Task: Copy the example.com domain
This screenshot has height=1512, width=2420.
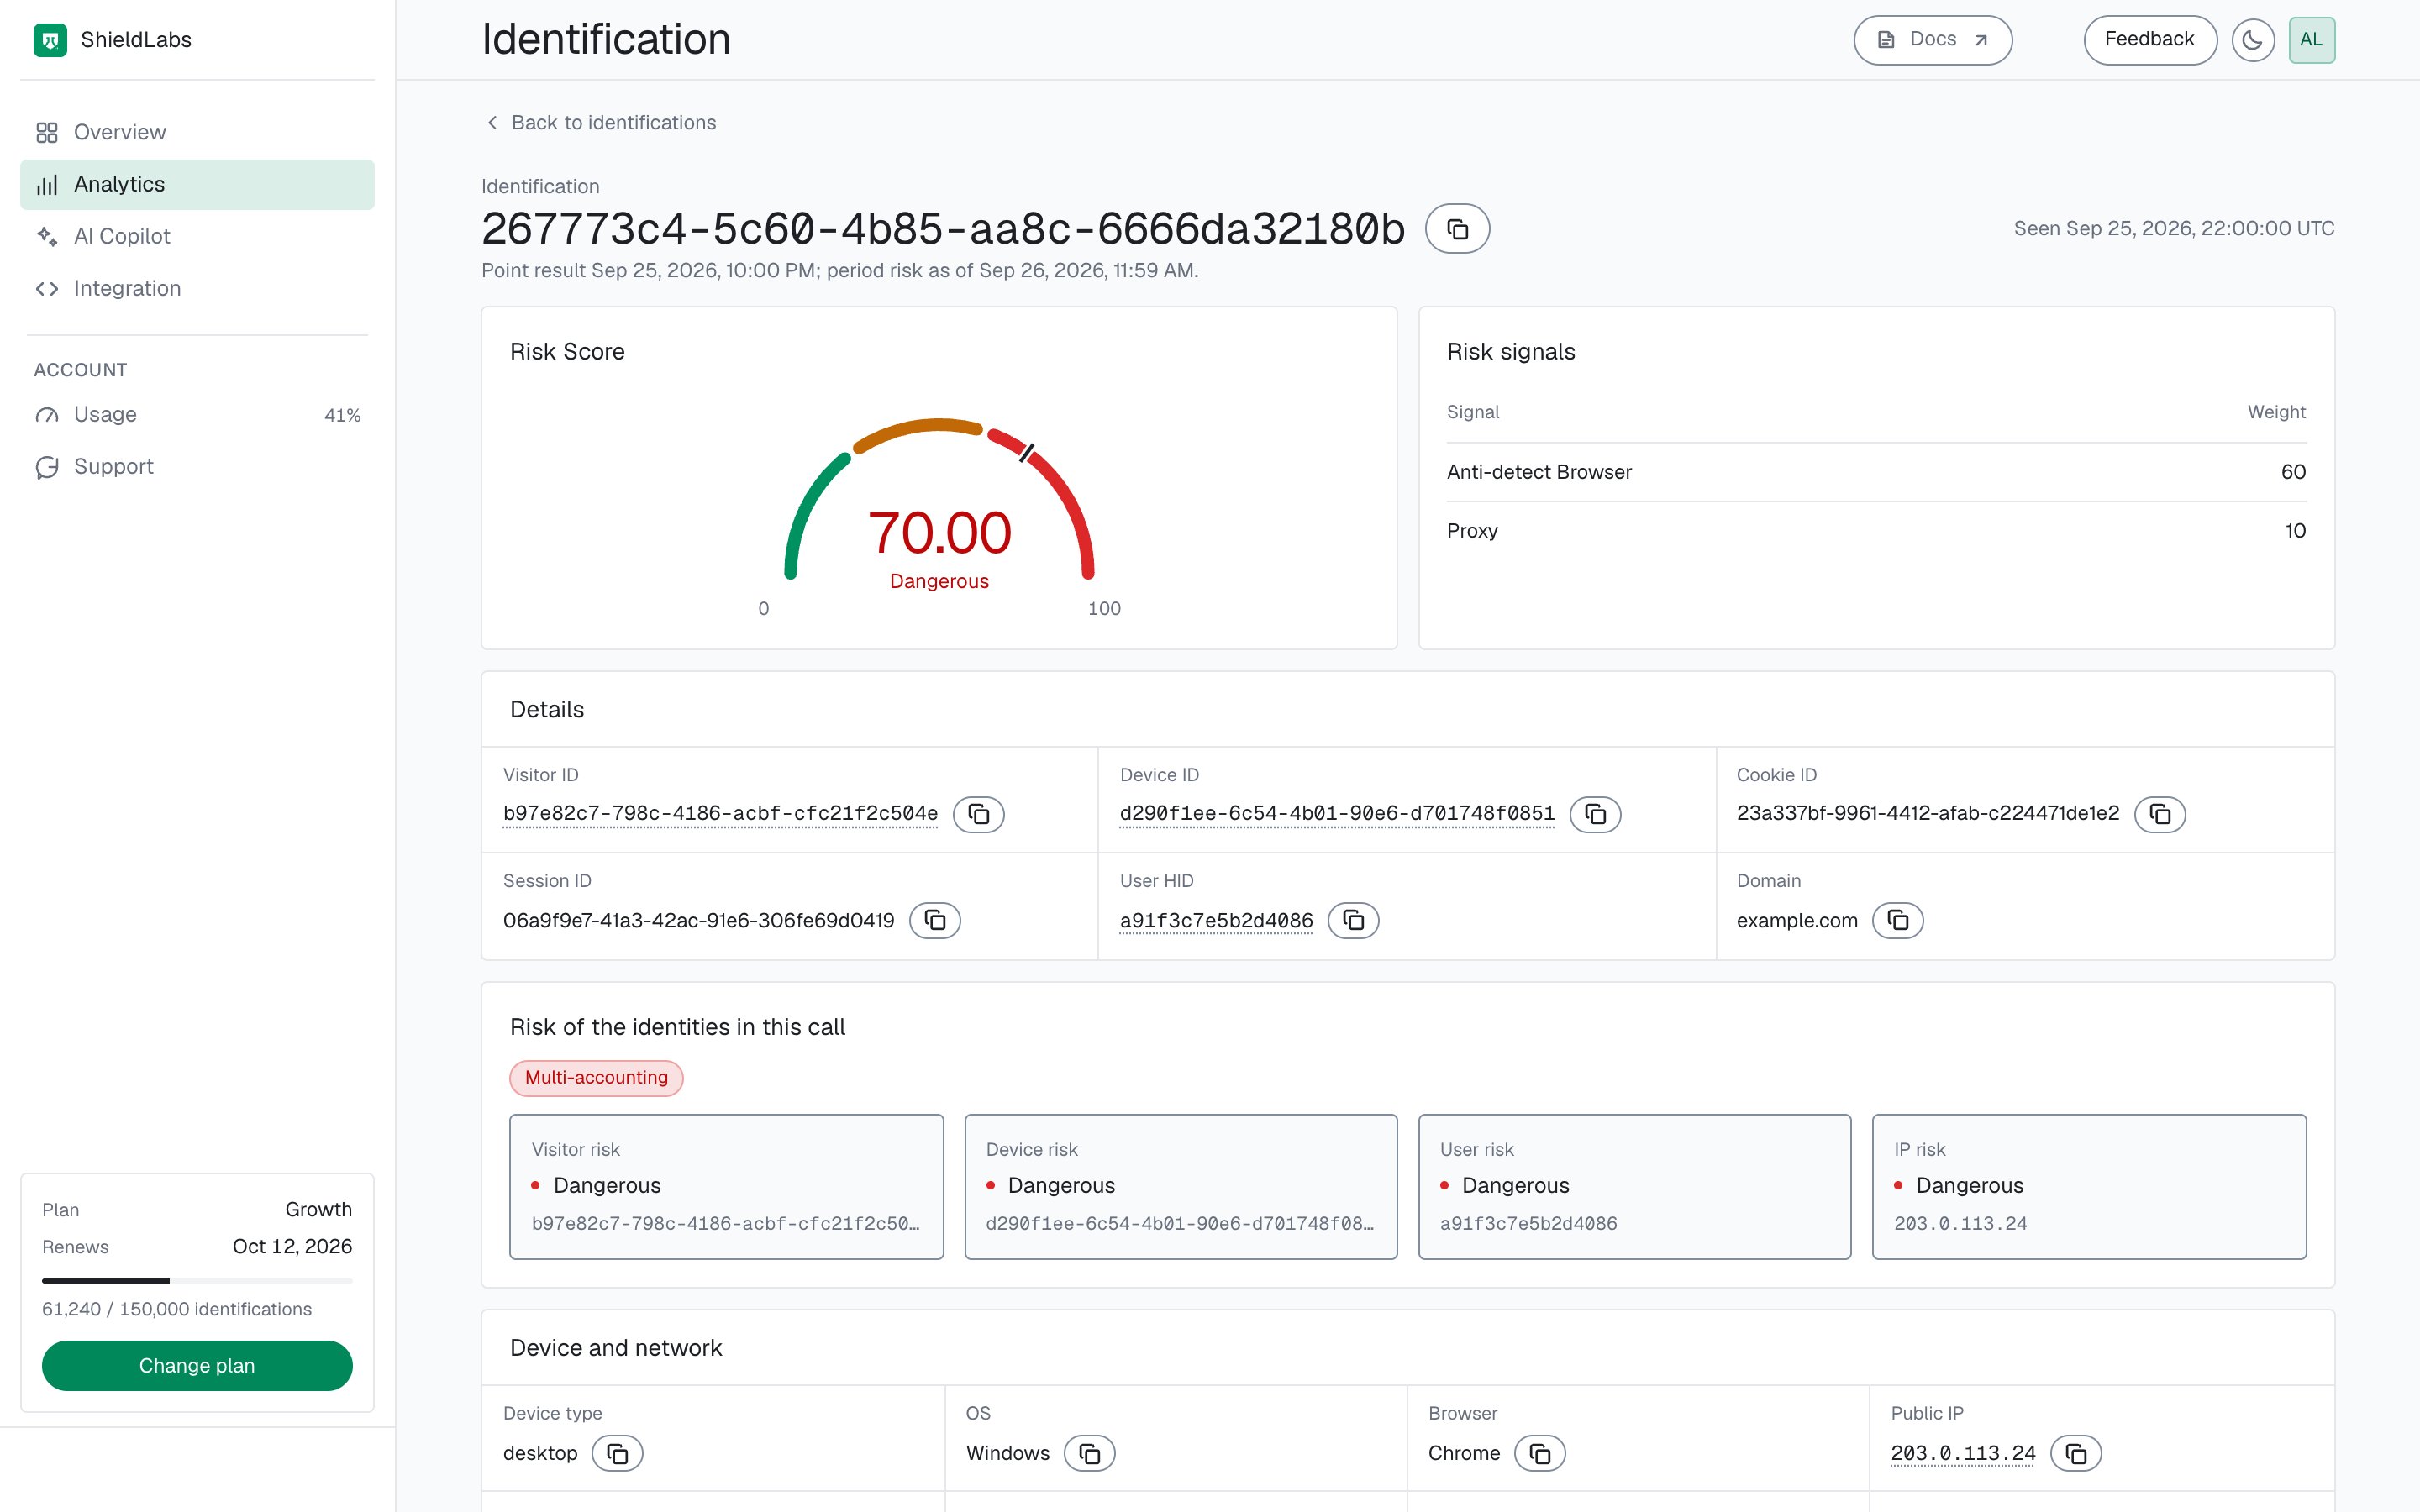Action: point(1898,920)
